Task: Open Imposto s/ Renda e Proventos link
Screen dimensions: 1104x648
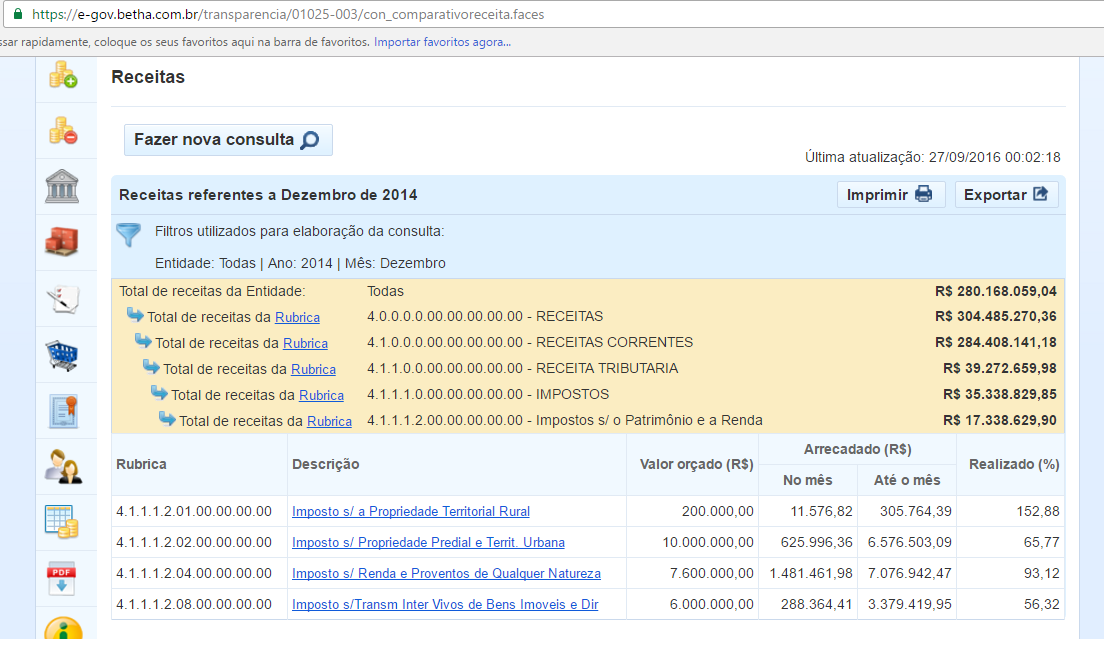Action: tap(446, 573)
